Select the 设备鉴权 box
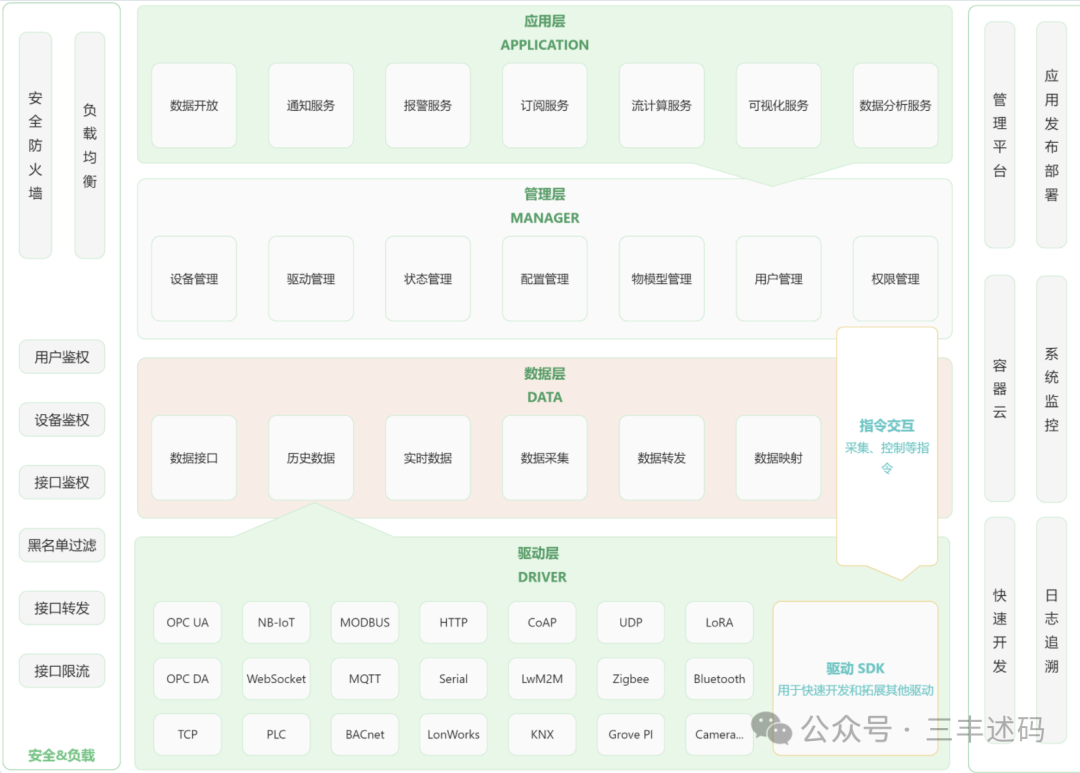This screenshot has width=1080, height=773. coord(62,420)
